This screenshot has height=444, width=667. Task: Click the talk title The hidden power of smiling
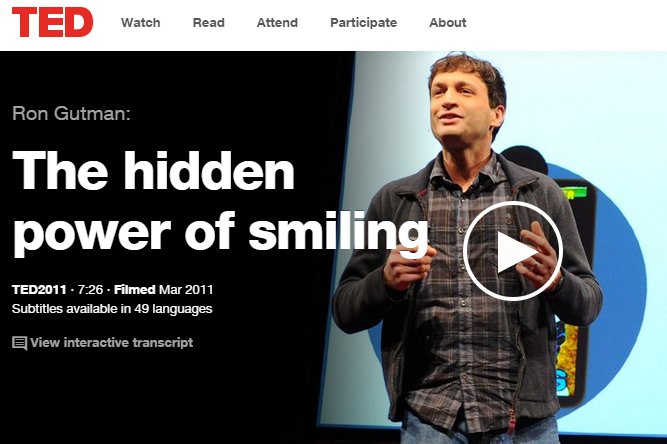coord(220,201)
